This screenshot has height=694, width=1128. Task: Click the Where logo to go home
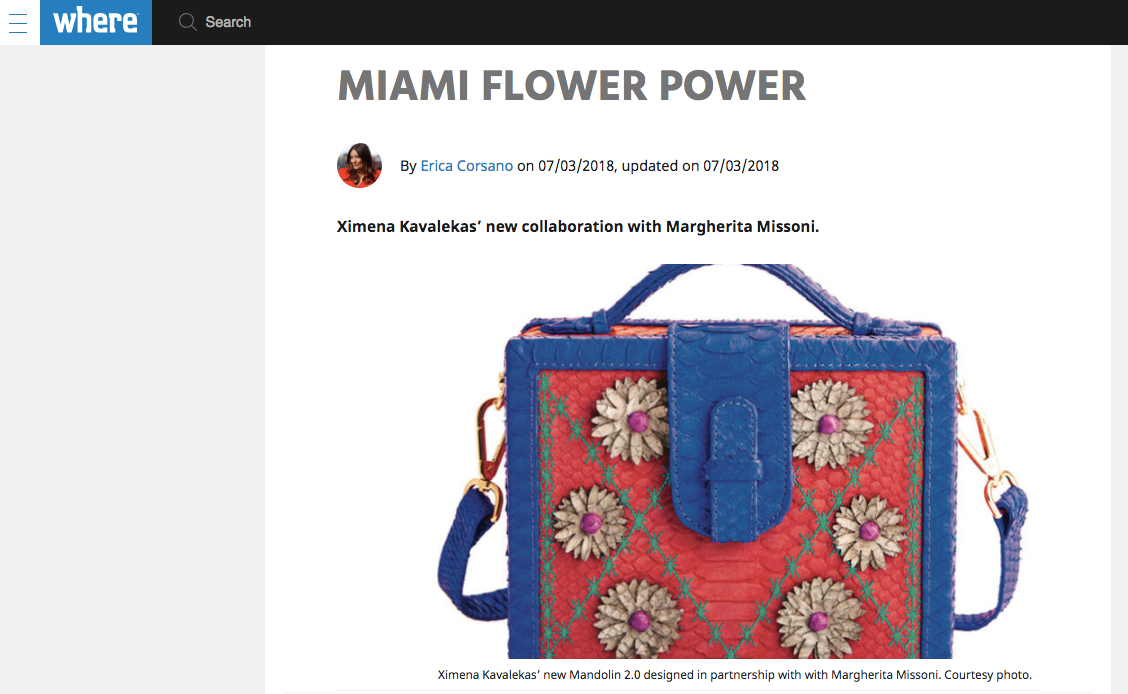(96, 22)
